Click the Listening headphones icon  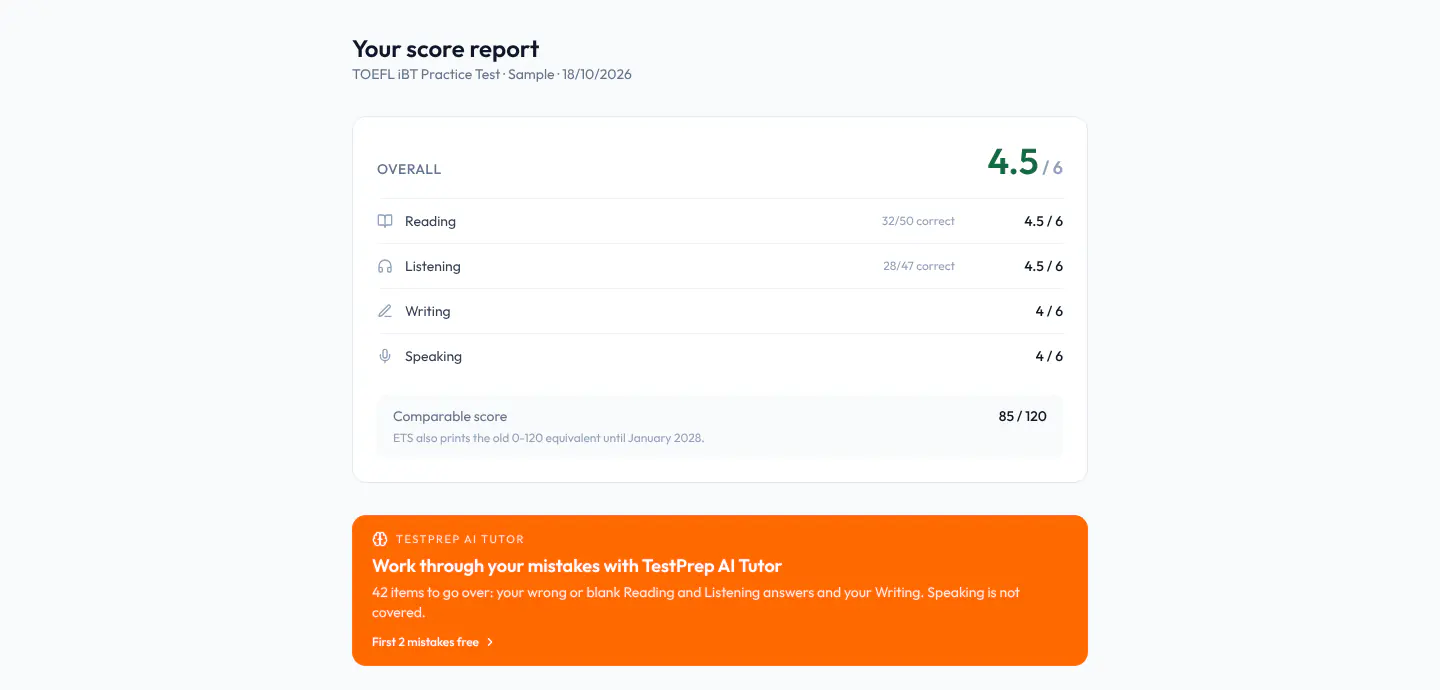(385, 266)
